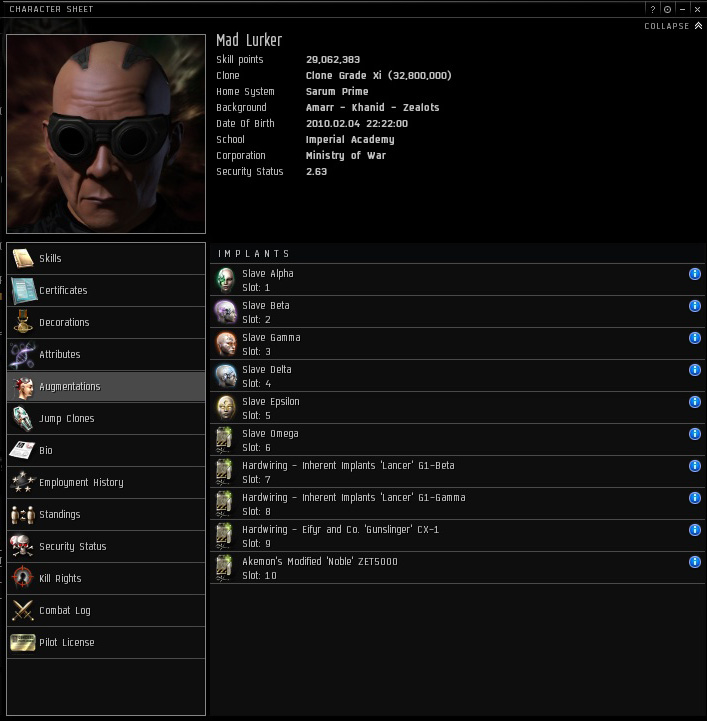Click the Clone Grade Xi value

[x=379, y=75]
